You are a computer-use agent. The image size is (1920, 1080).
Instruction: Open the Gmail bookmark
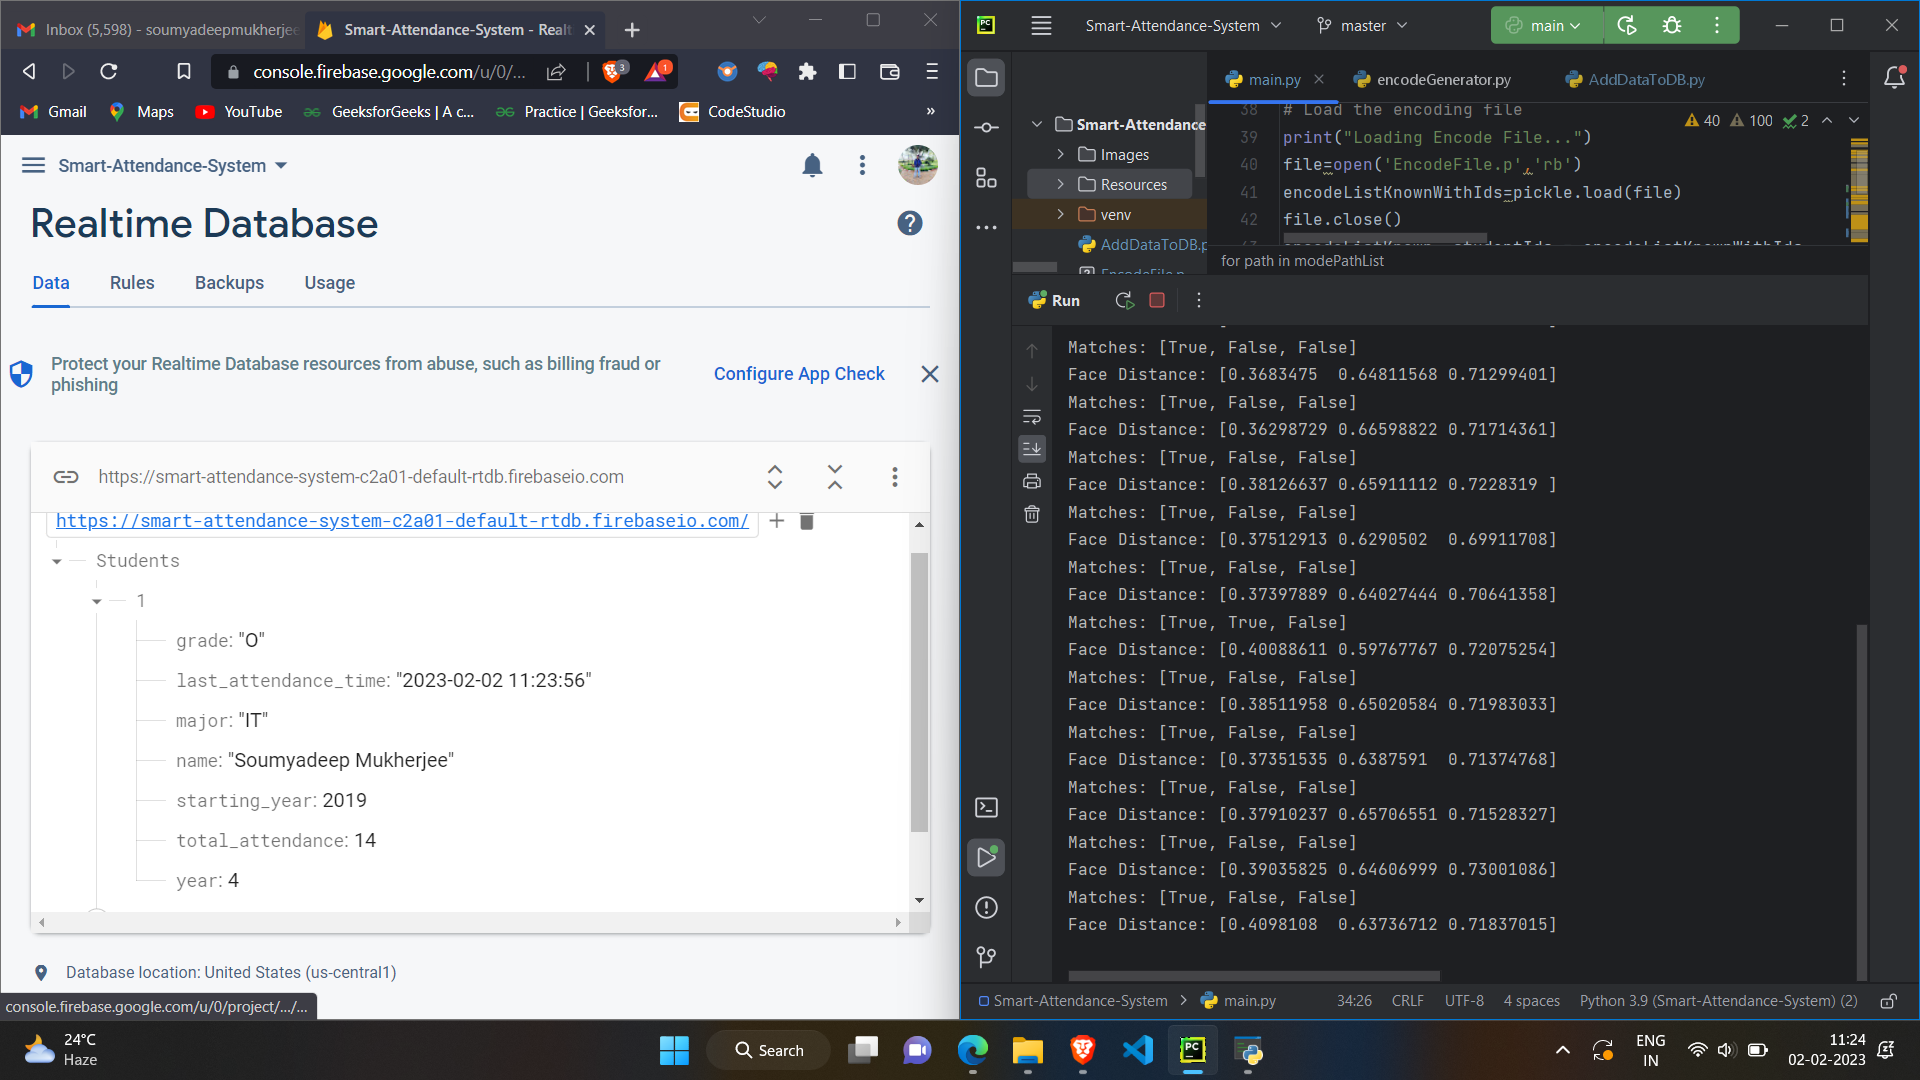tap(53, 112)
